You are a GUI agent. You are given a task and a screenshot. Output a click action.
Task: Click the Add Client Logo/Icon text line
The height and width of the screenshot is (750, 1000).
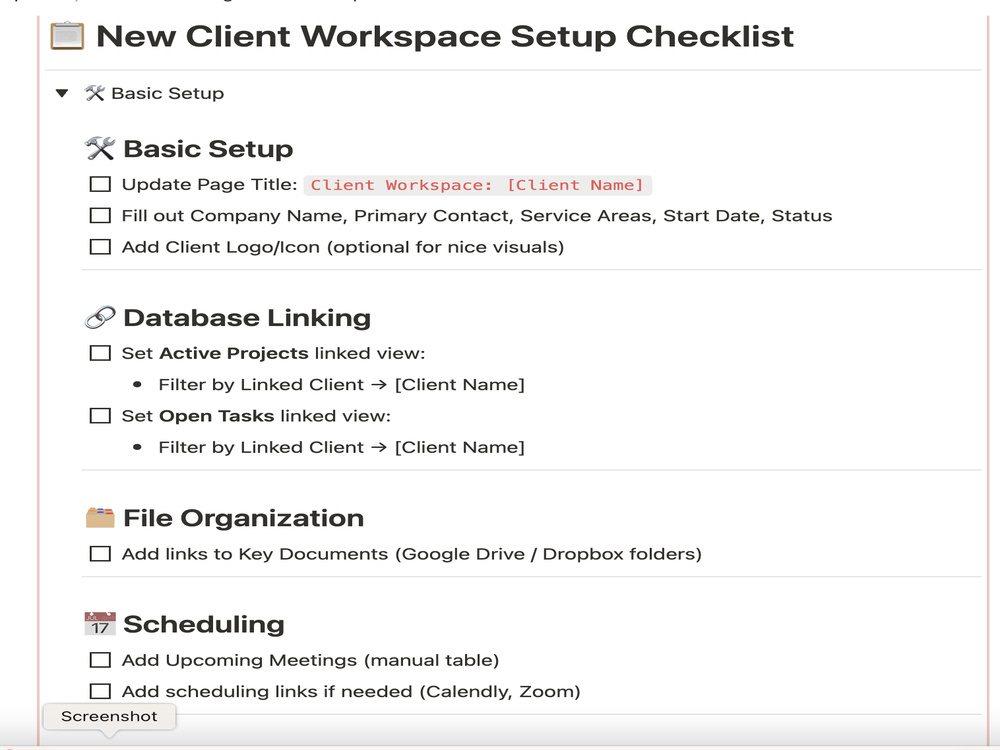[x=342, y=247]
